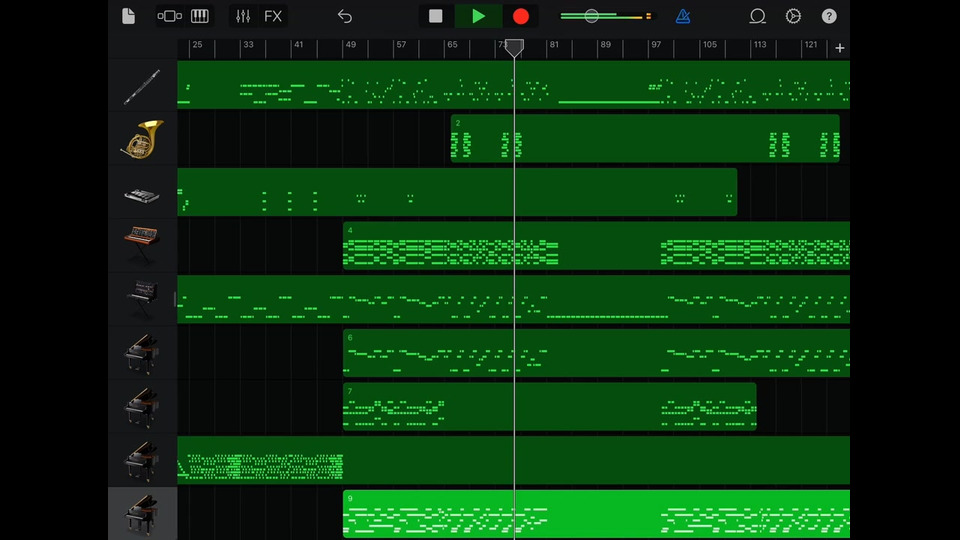Image resolution: width=960 pixels, height=540 pixels.
Task: Switch to Tracks view button
Action: point(170,16)
